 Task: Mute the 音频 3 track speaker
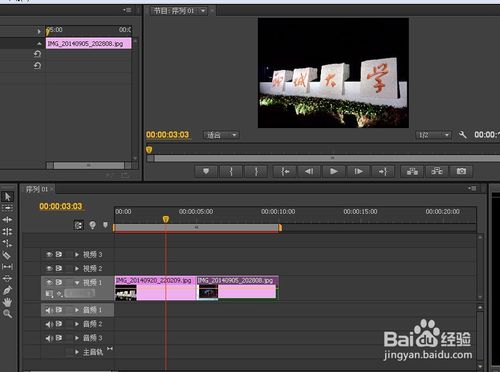[x=49, y=338]
